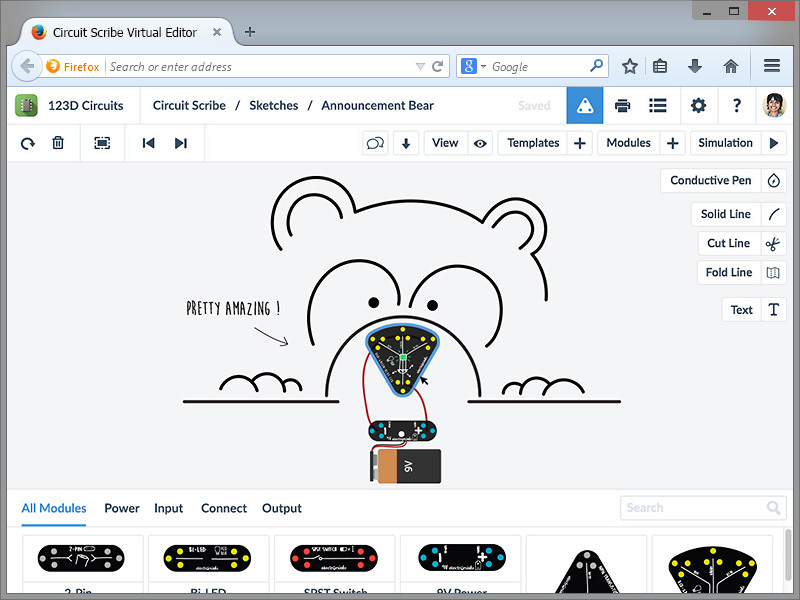Click zoom to fit icon
The height and width of the screenshot is (600, 800).
coord(102,143)
